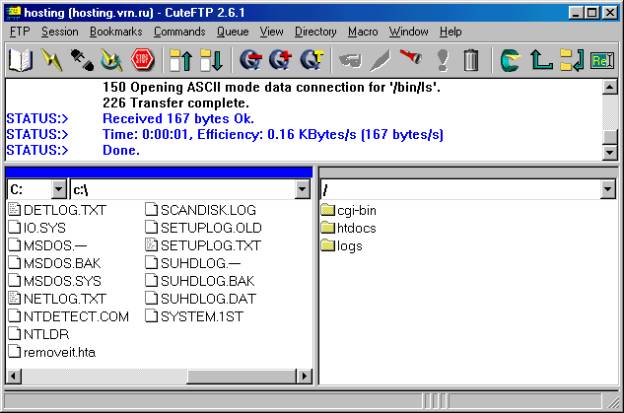The width and height of the screenshot is (624, 413).
Task: Select file SUHDLOG.DAT
Action: [x=201, y=299]
